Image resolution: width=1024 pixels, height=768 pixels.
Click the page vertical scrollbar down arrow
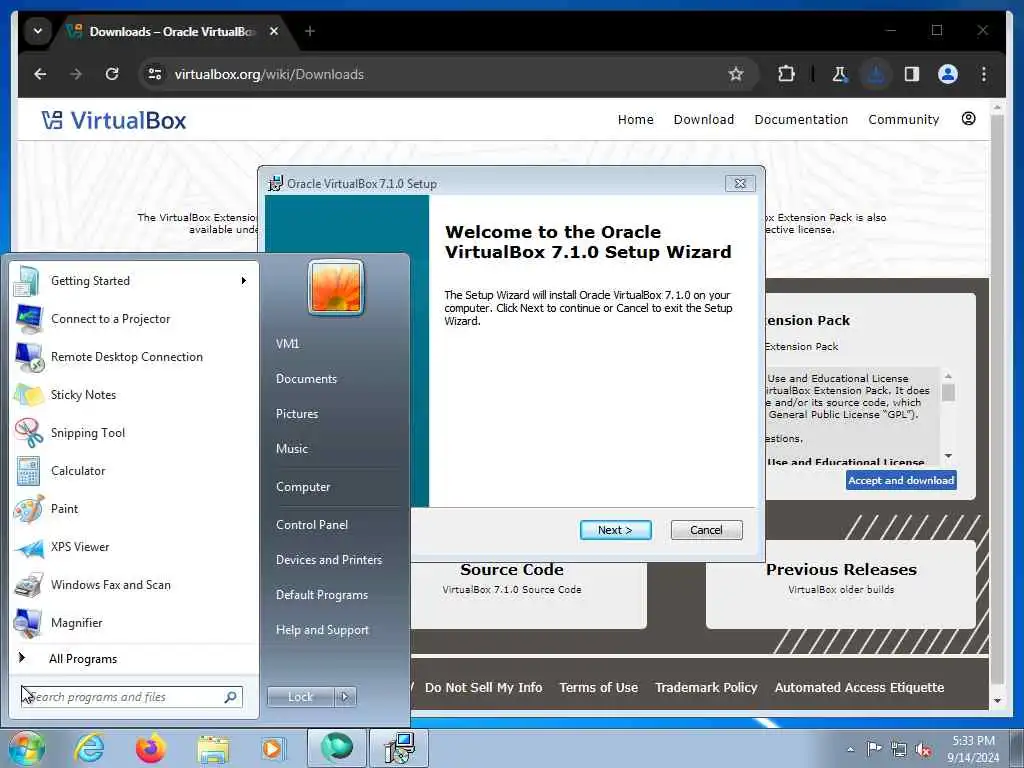(997, 701)
